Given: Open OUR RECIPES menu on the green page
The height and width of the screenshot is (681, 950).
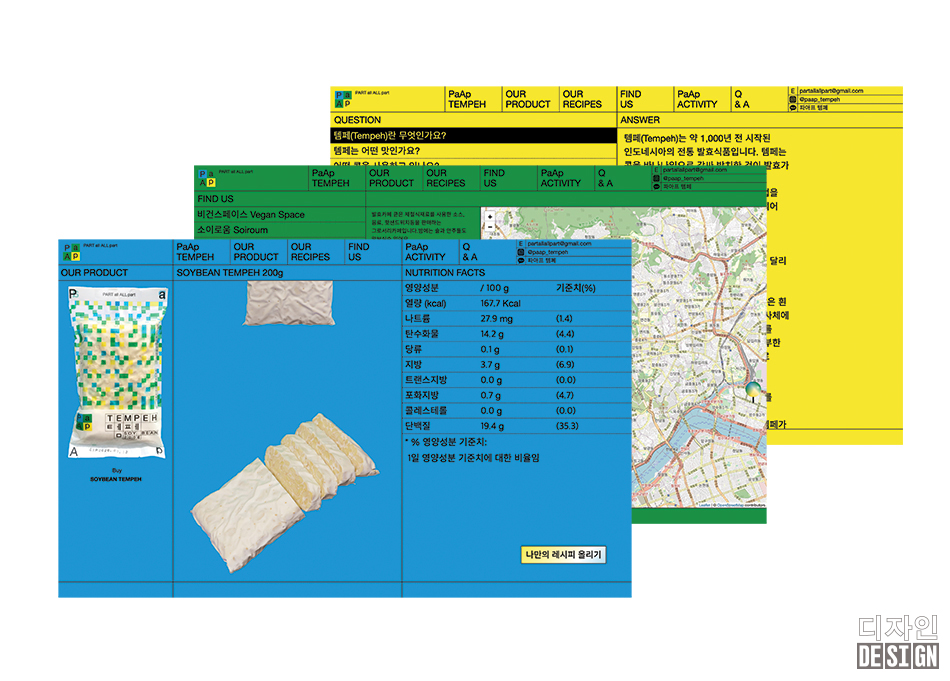Looking at the screenshot, I should tap(446, 178).
